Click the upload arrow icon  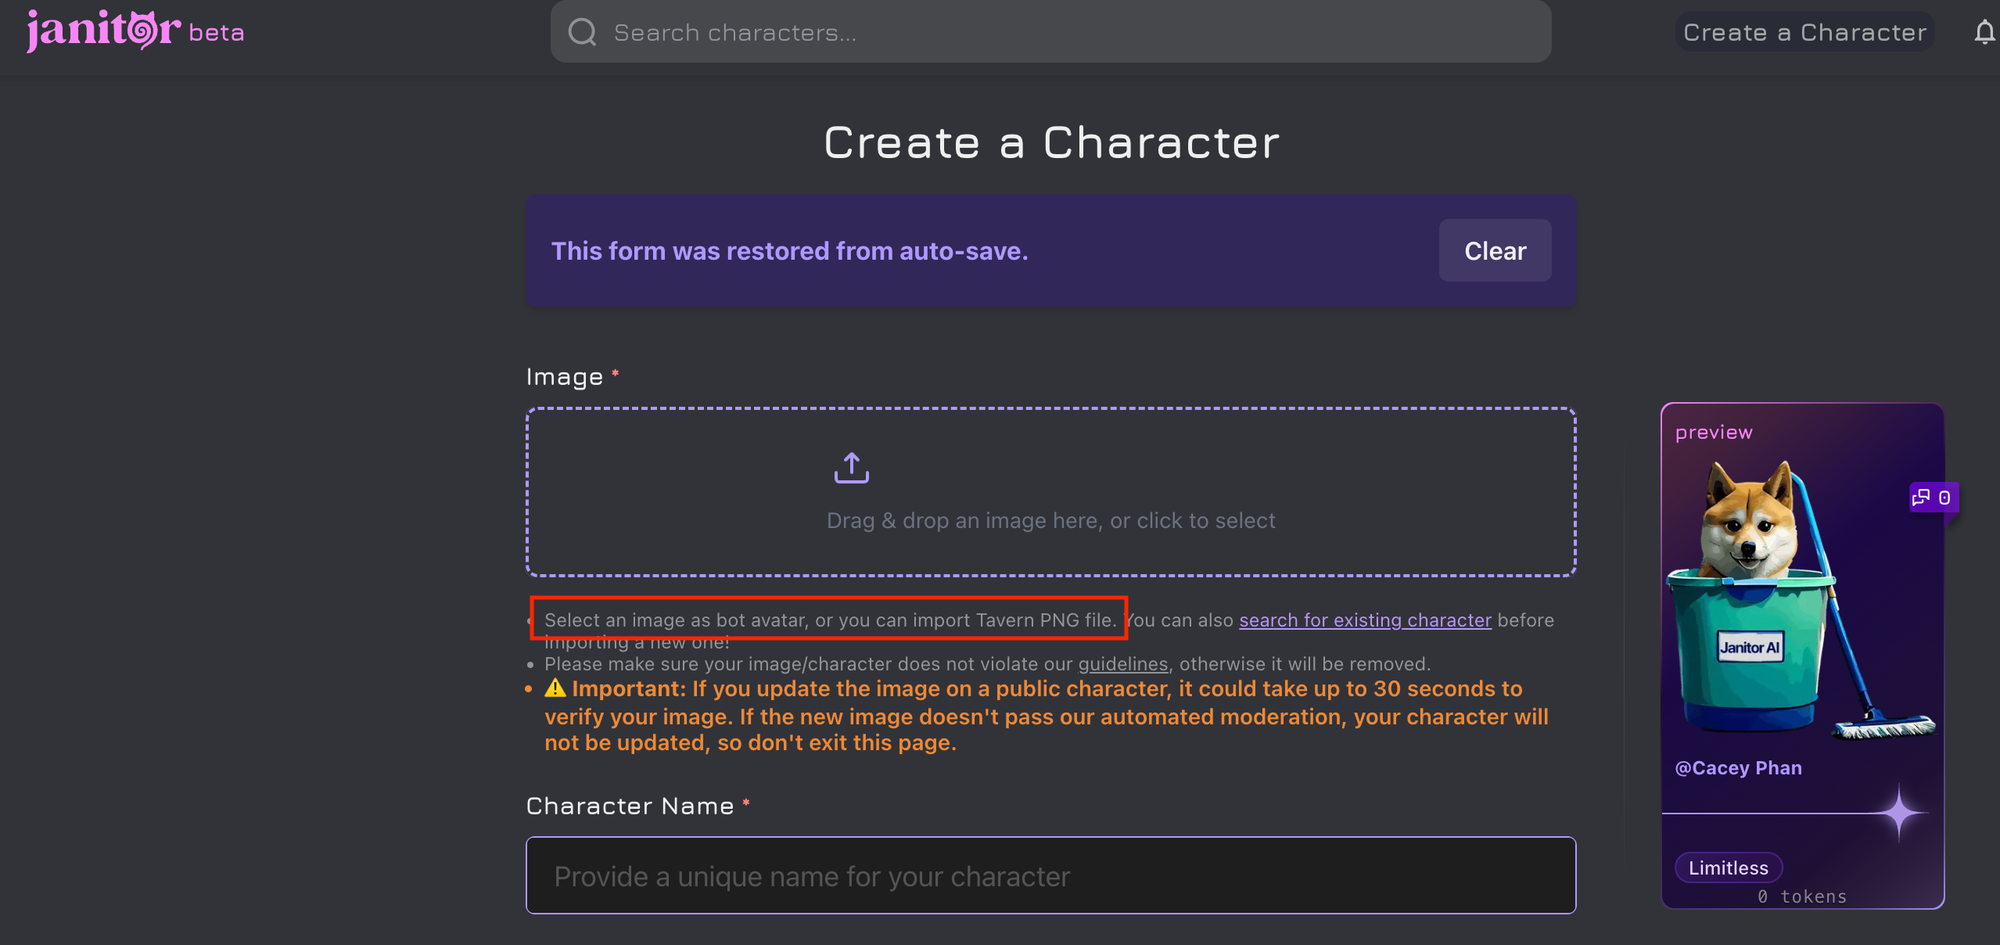tap(851, 468)
